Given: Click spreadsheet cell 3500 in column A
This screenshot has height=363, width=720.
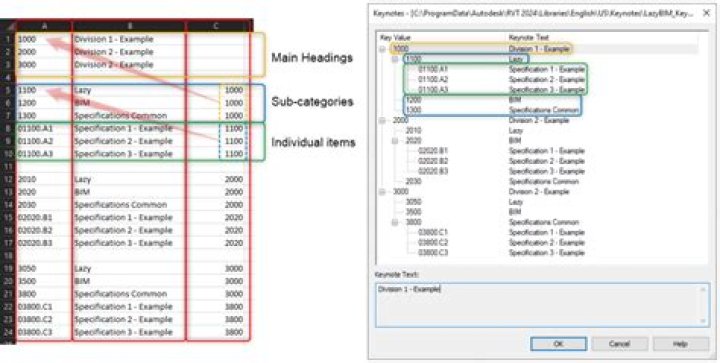Looking at the screenshot, I should click(x=44, y=281).
